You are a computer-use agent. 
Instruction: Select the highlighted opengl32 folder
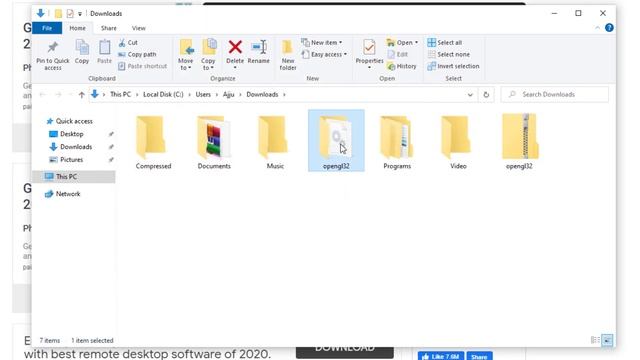336,141
